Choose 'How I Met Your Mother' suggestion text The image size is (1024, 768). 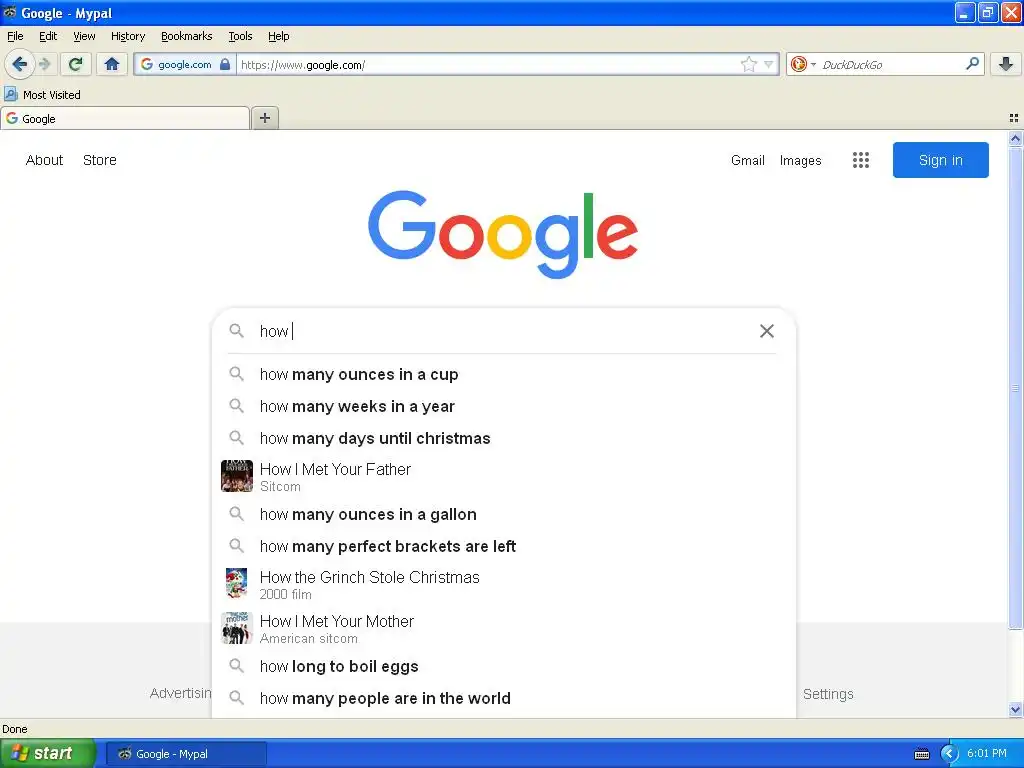[x=337, y=621]
